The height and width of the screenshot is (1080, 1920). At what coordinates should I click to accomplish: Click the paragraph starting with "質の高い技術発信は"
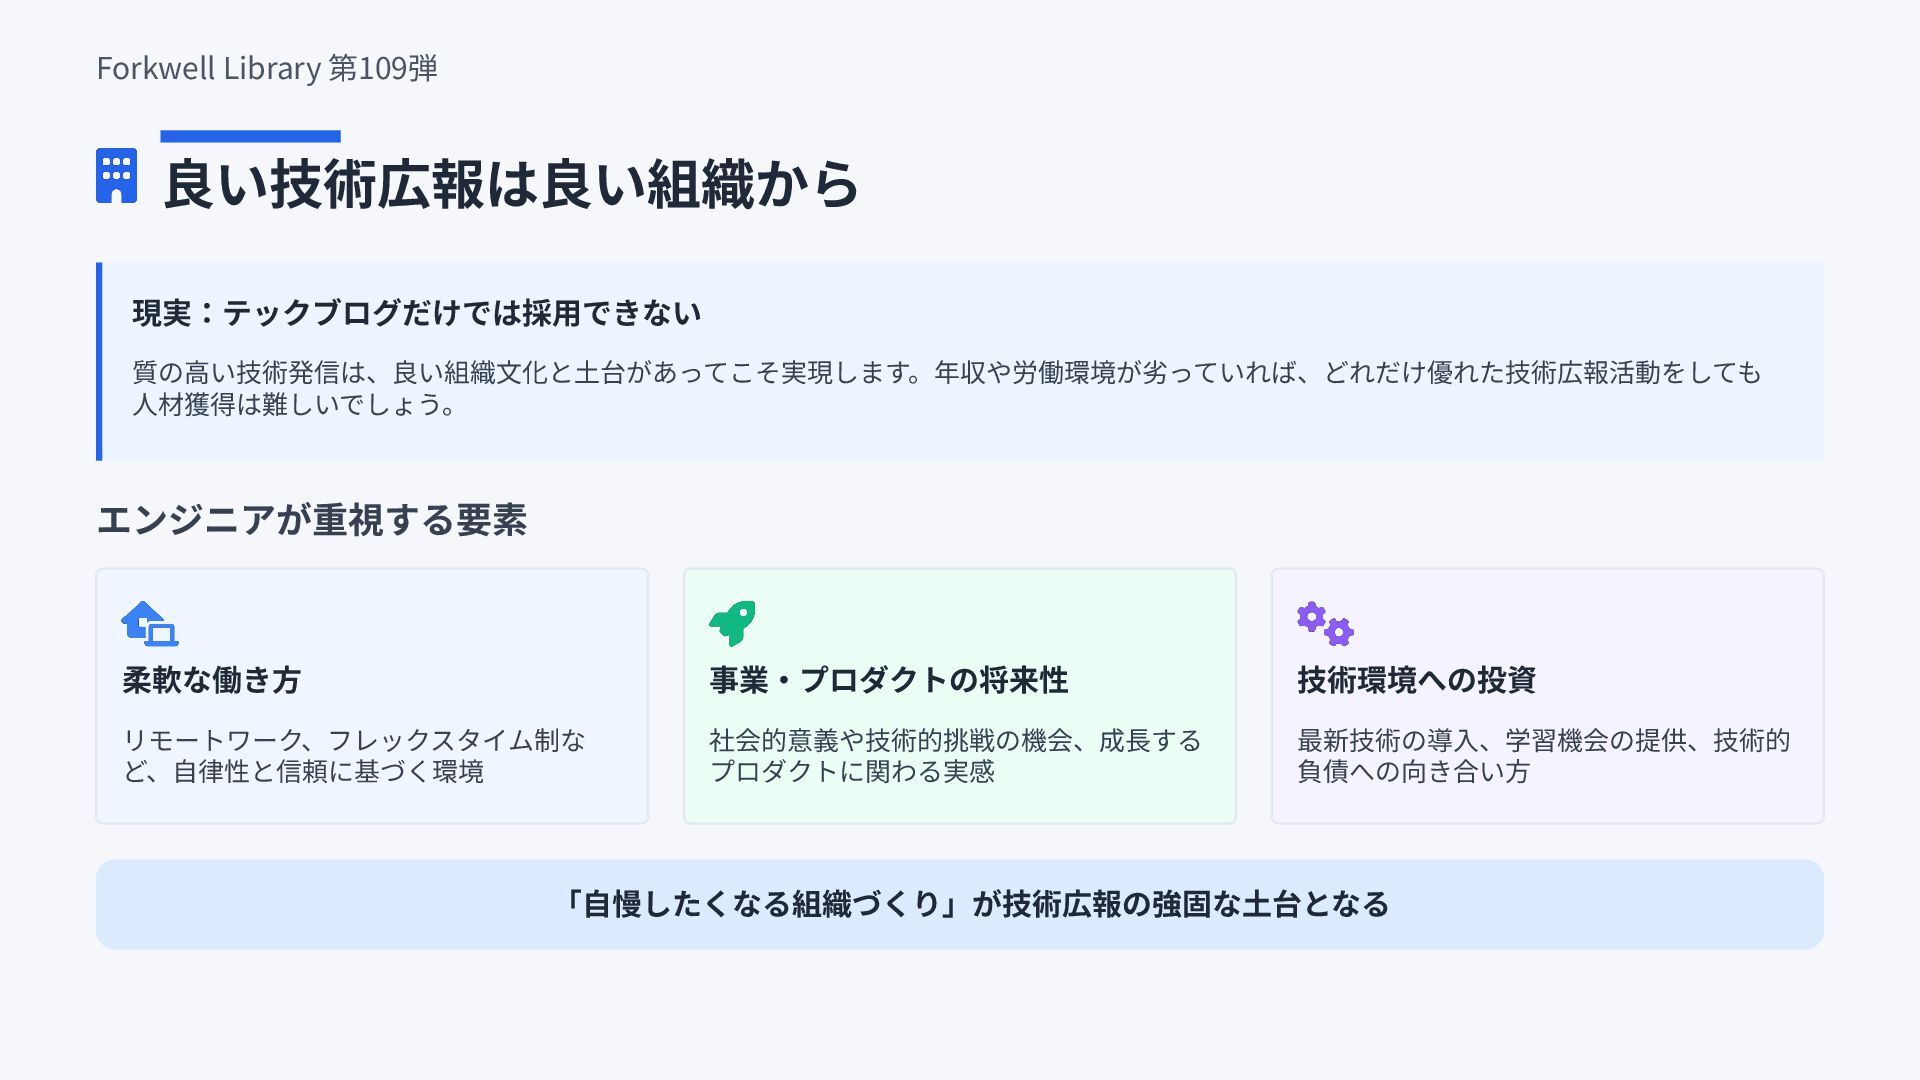946,372
